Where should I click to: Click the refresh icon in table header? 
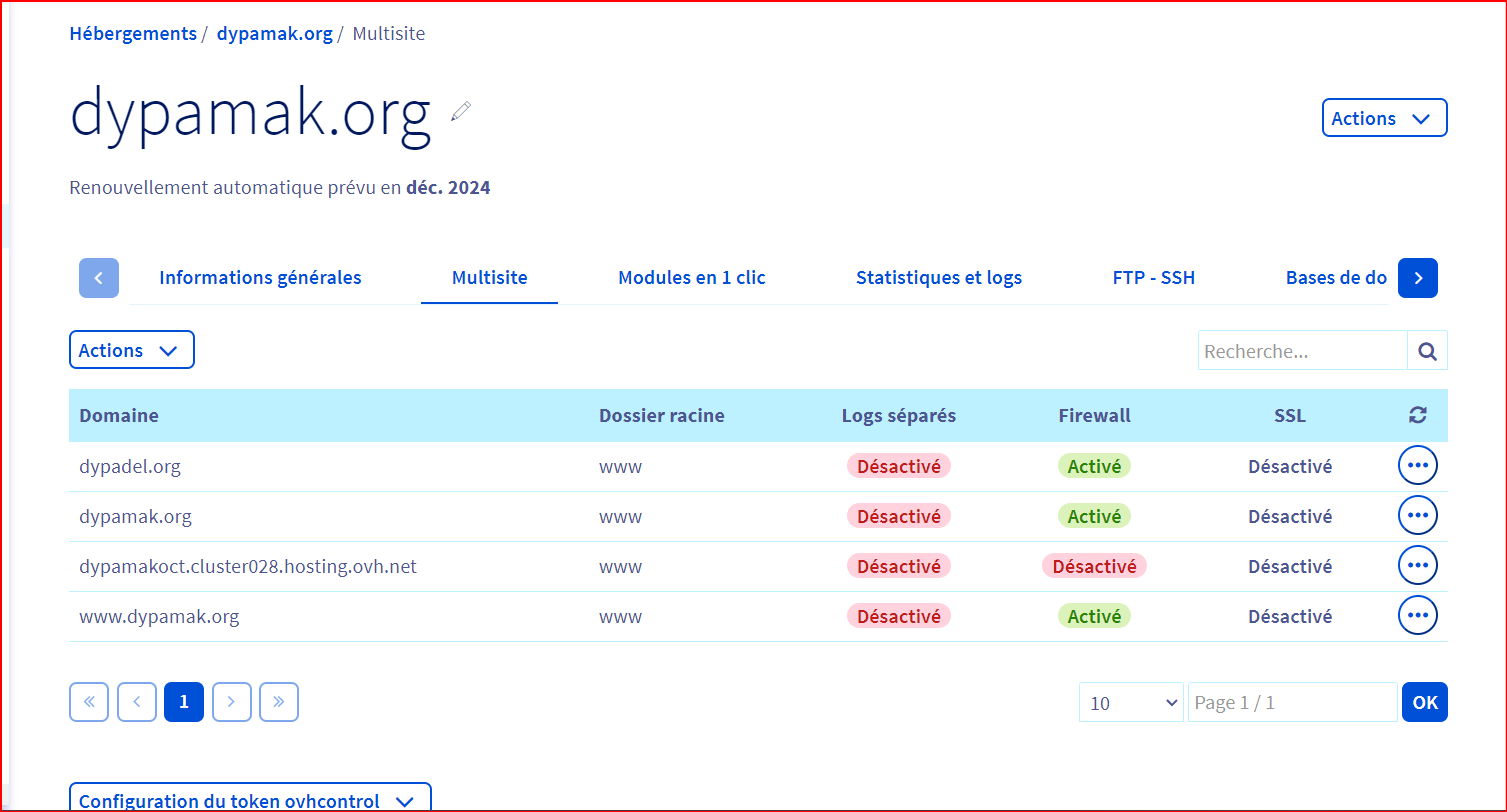1417,416
